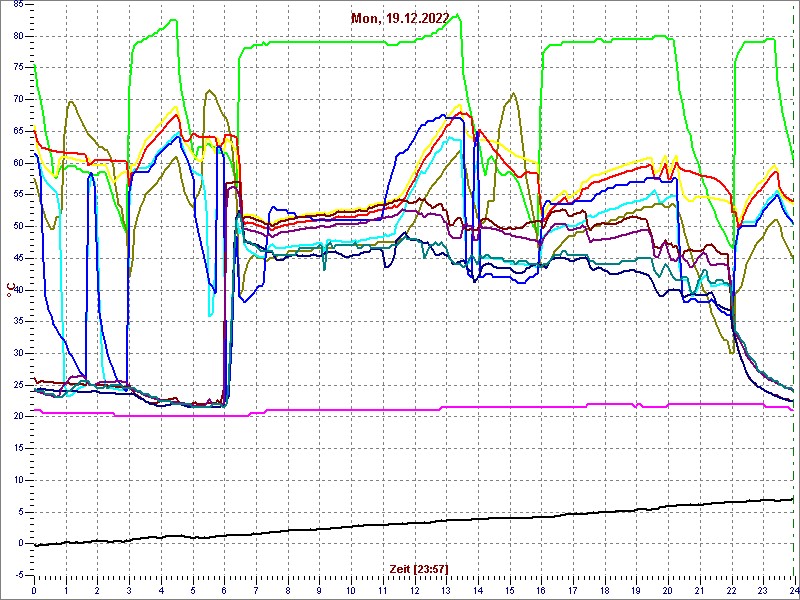The width and height of the screenshot is (800, 600).
Task: Pick hour '24' on the time axis
Action: [x=793, y=591]
